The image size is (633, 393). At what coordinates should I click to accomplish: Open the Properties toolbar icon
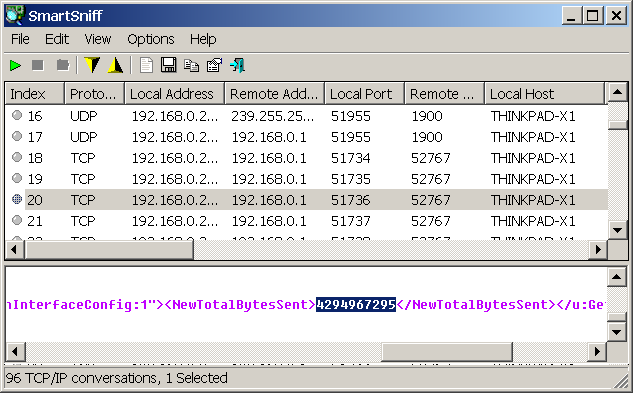click(214, 65)
